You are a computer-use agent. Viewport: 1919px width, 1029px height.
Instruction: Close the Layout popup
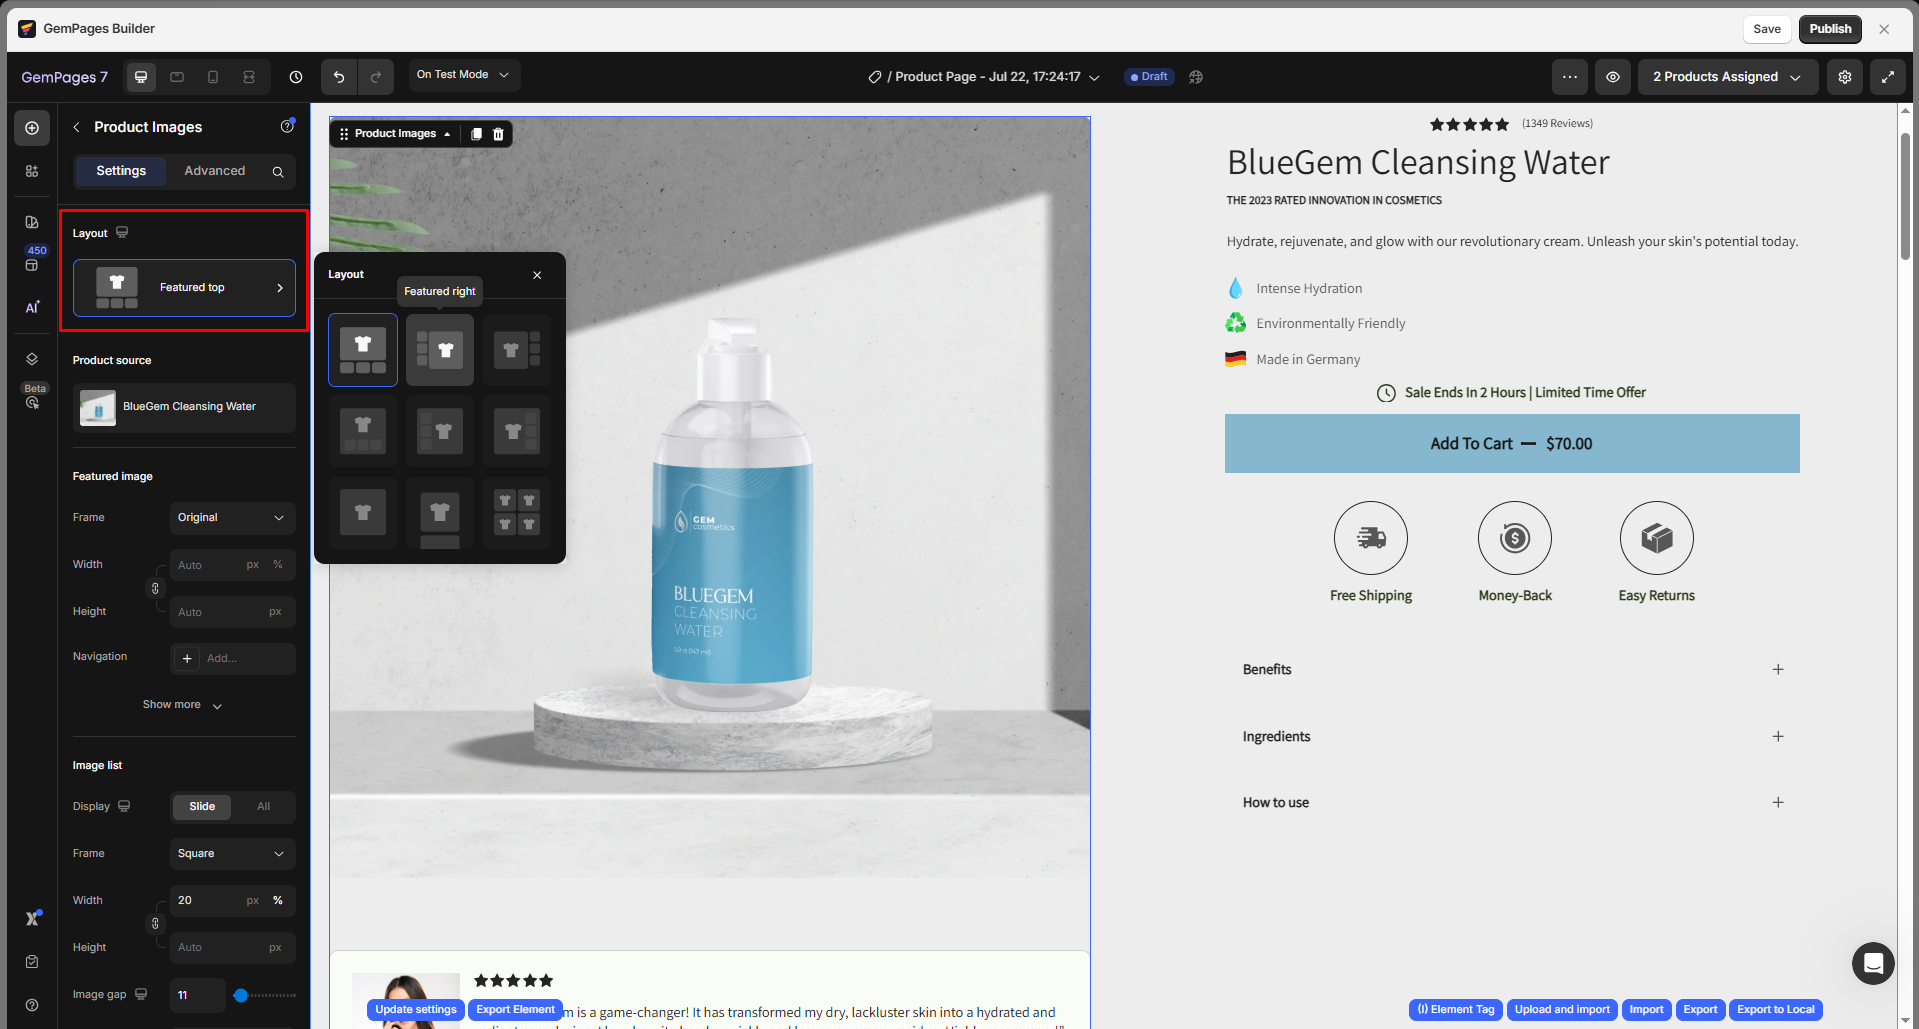[537, 275]
